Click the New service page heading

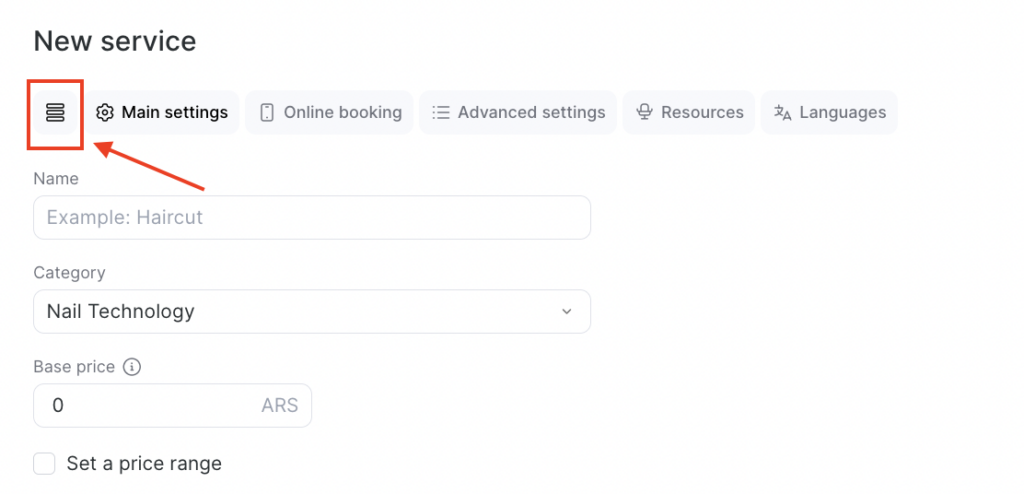[115, 41]
